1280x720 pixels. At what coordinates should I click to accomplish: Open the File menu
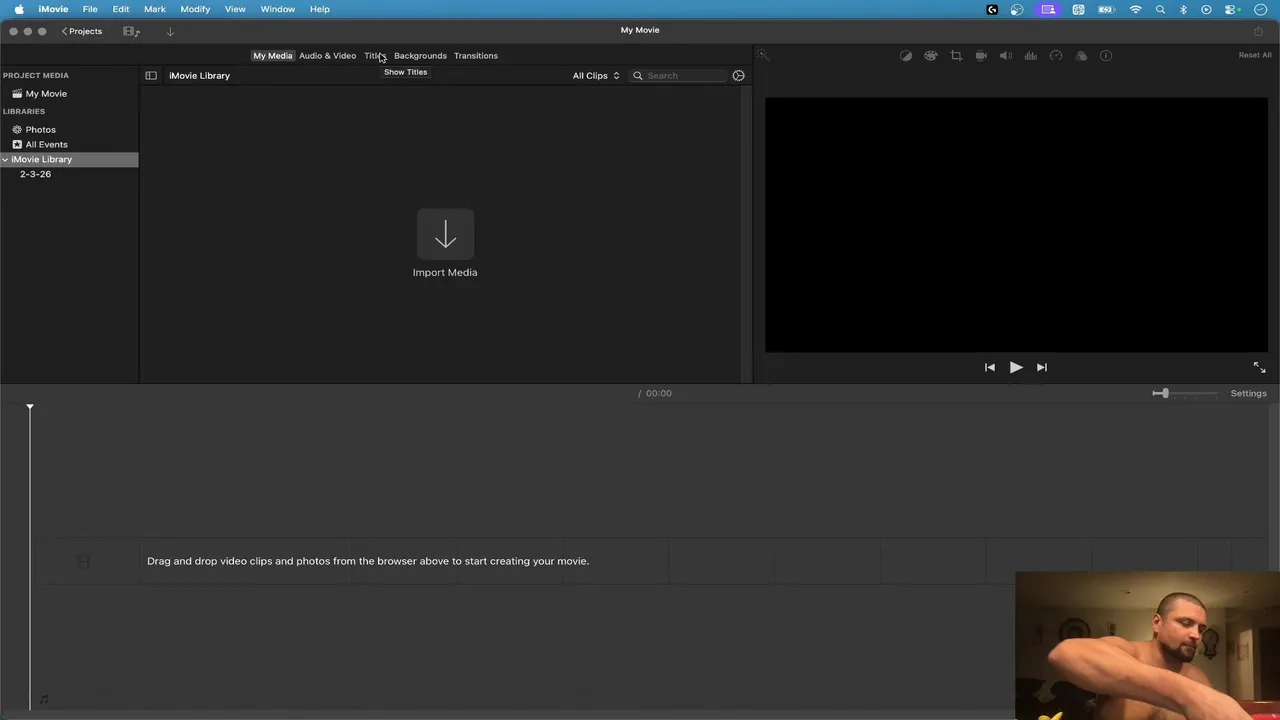tap(90, 9)
